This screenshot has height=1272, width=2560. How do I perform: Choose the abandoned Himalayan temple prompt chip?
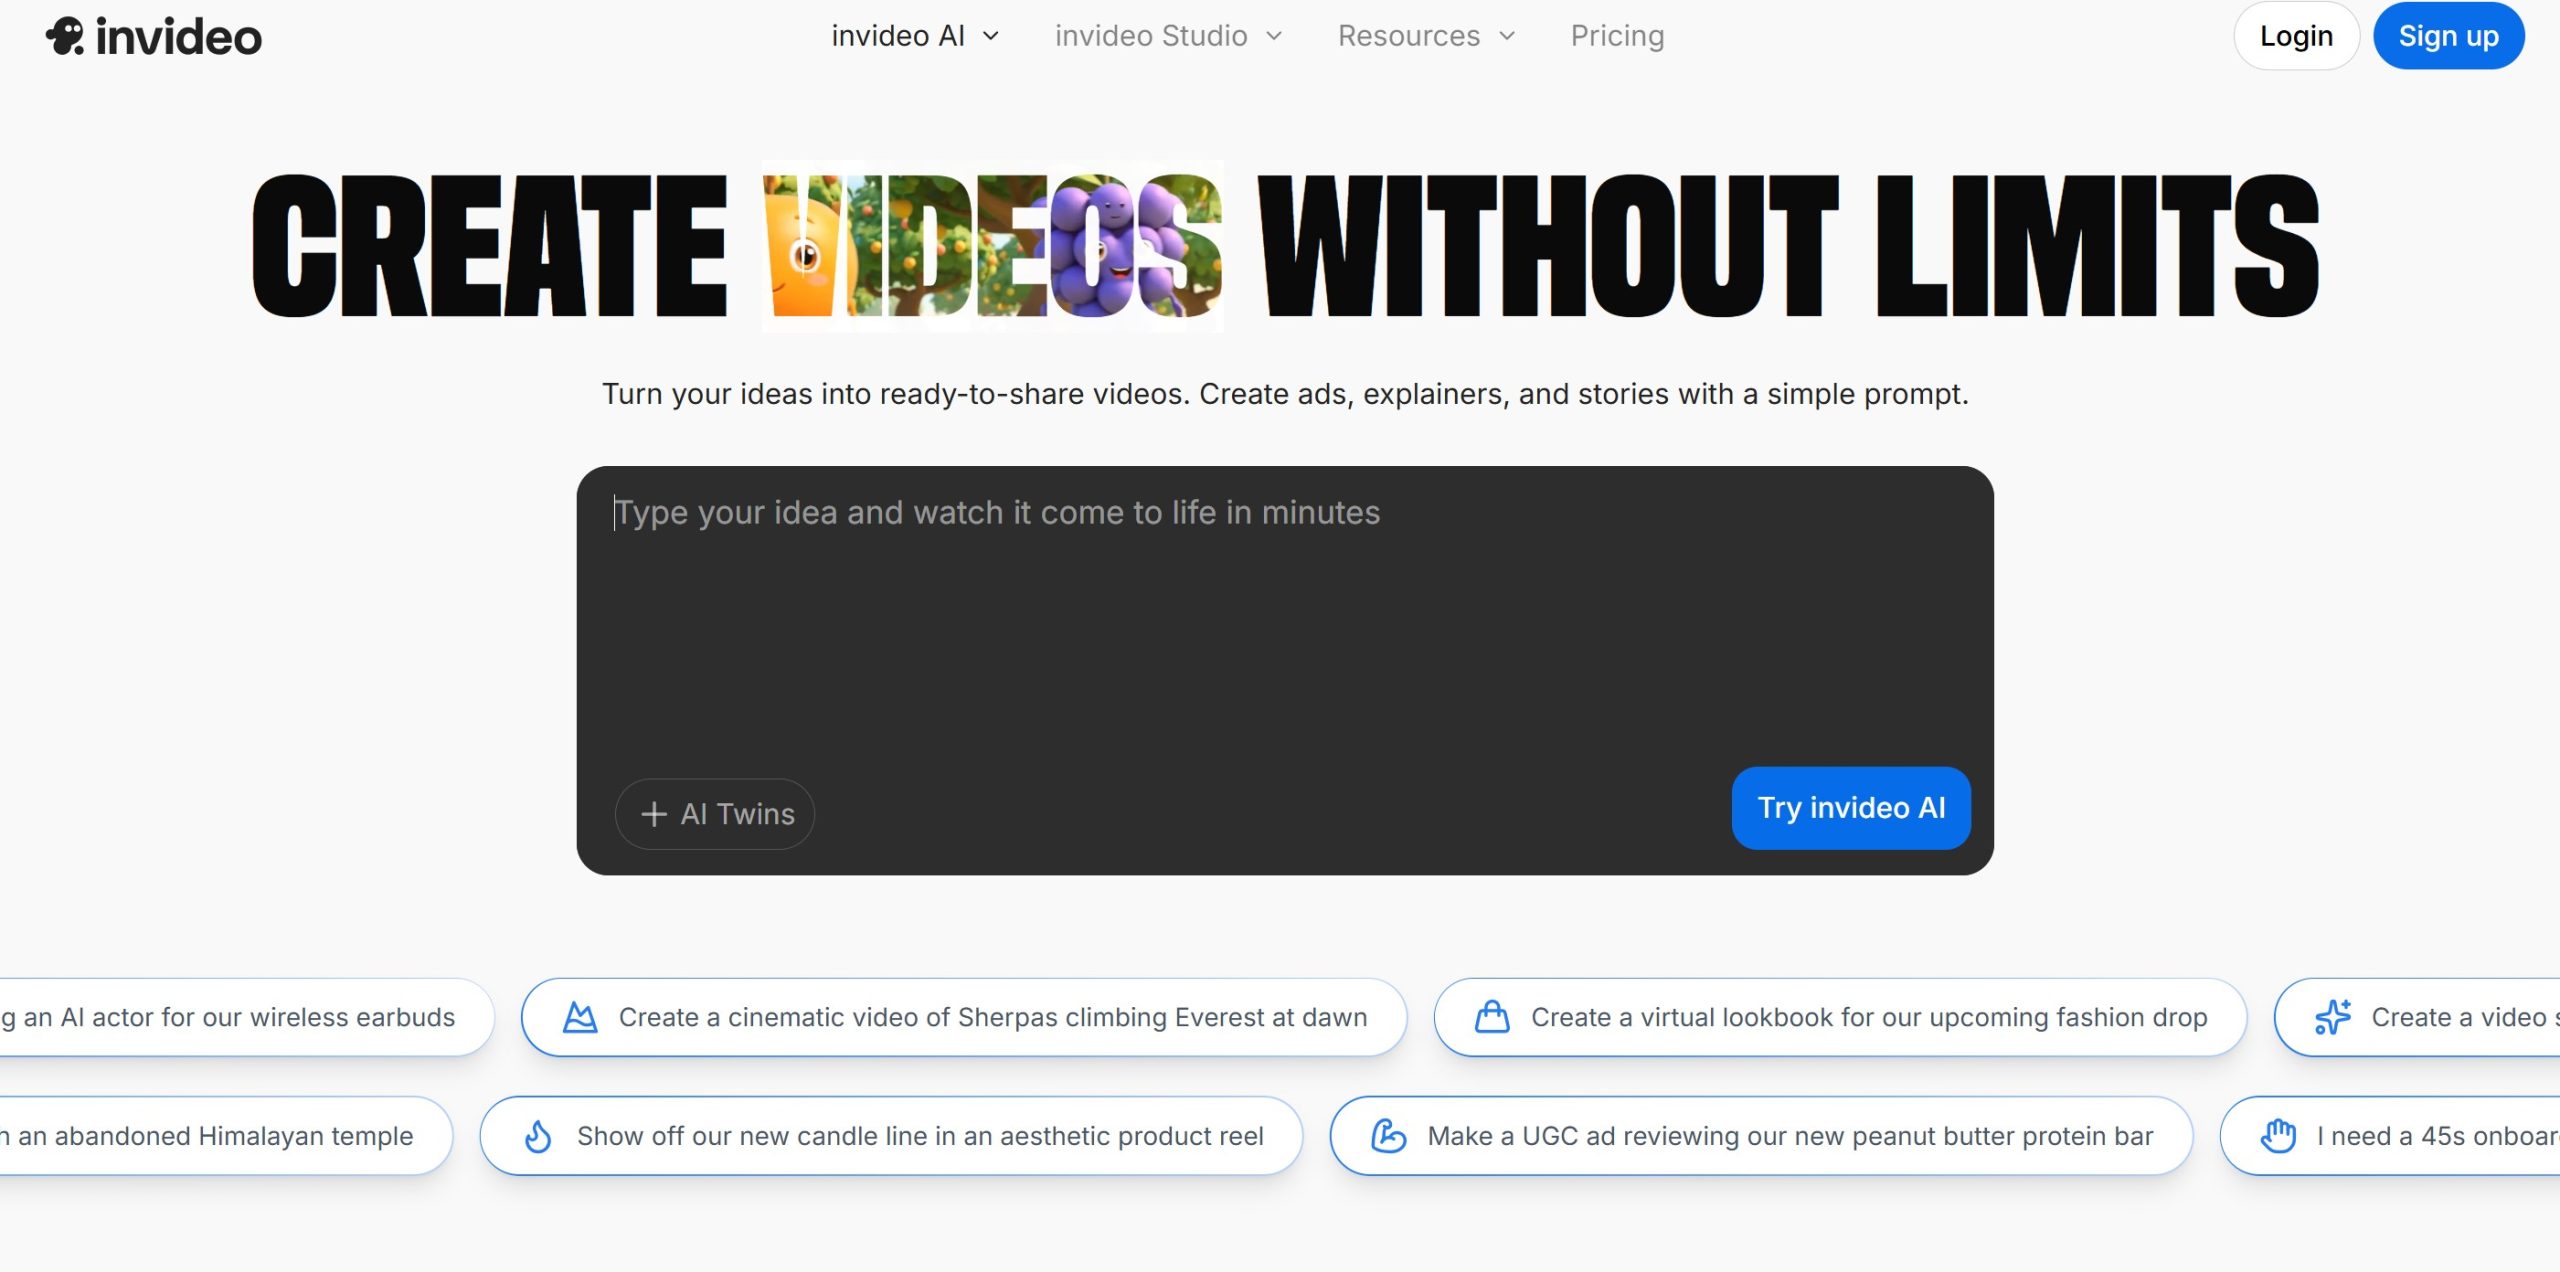tap(215, 1136)
